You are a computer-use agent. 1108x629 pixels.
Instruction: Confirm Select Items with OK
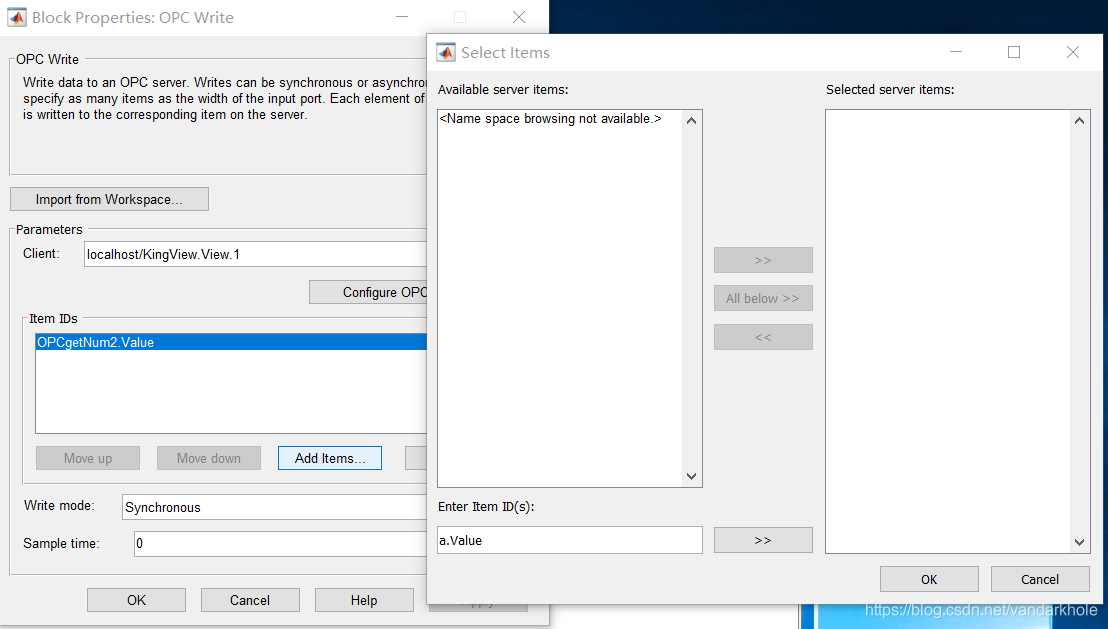(x=929, y=579)
